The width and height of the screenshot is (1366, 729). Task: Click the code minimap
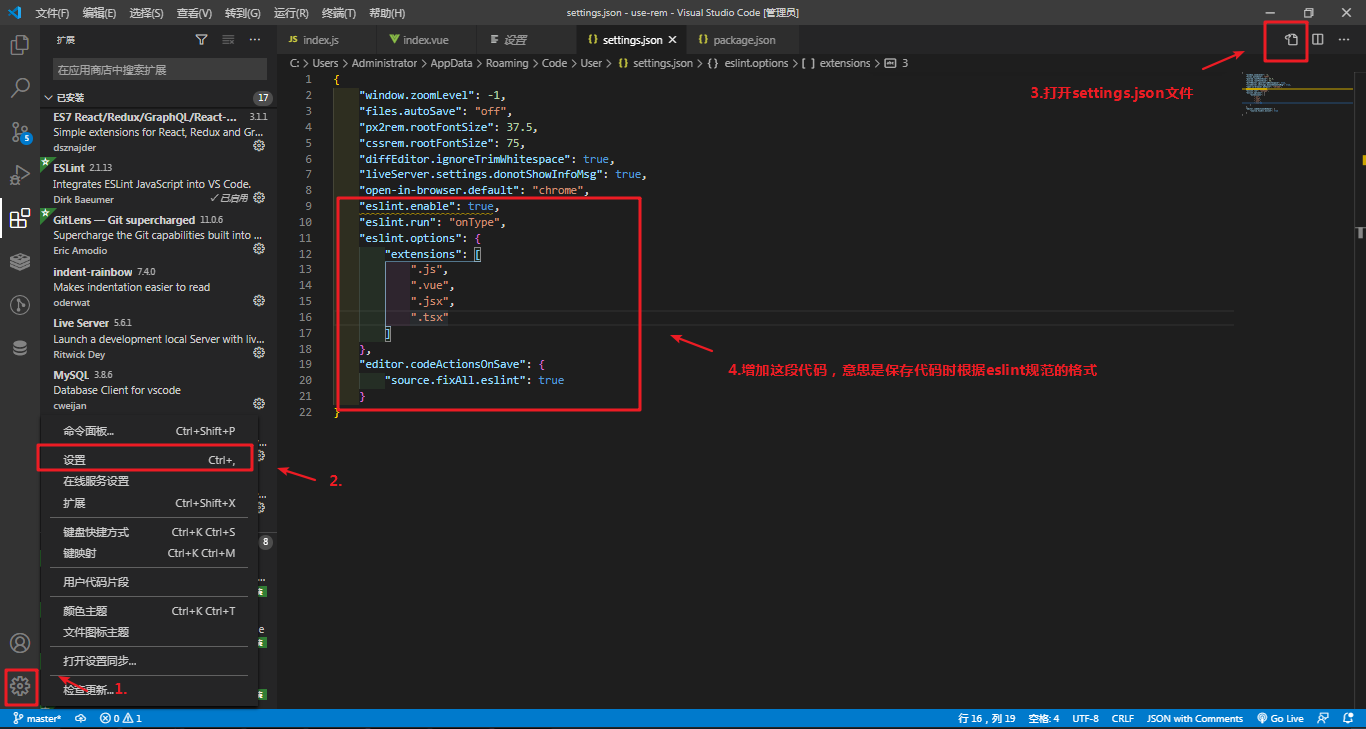tap(1297, 95)
